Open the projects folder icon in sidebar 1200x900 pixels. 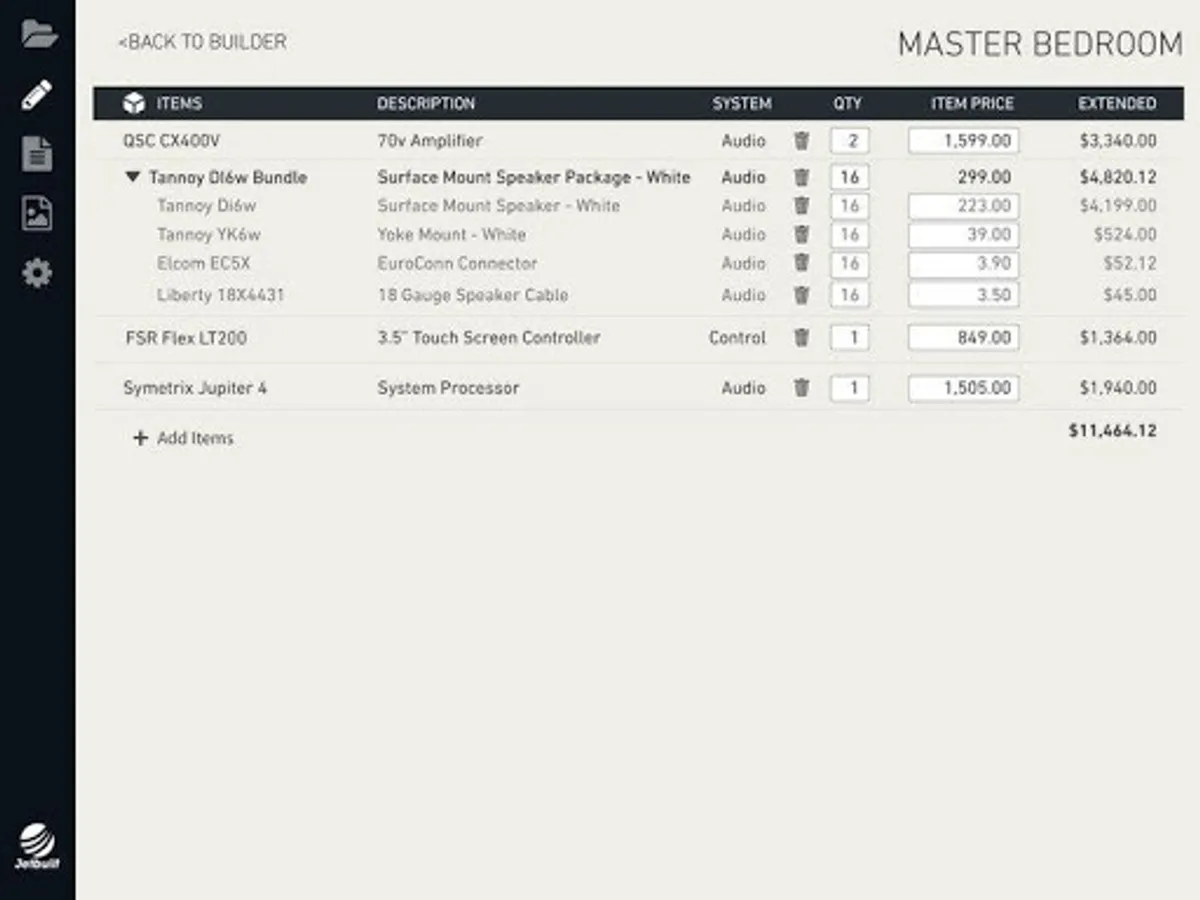39,33
